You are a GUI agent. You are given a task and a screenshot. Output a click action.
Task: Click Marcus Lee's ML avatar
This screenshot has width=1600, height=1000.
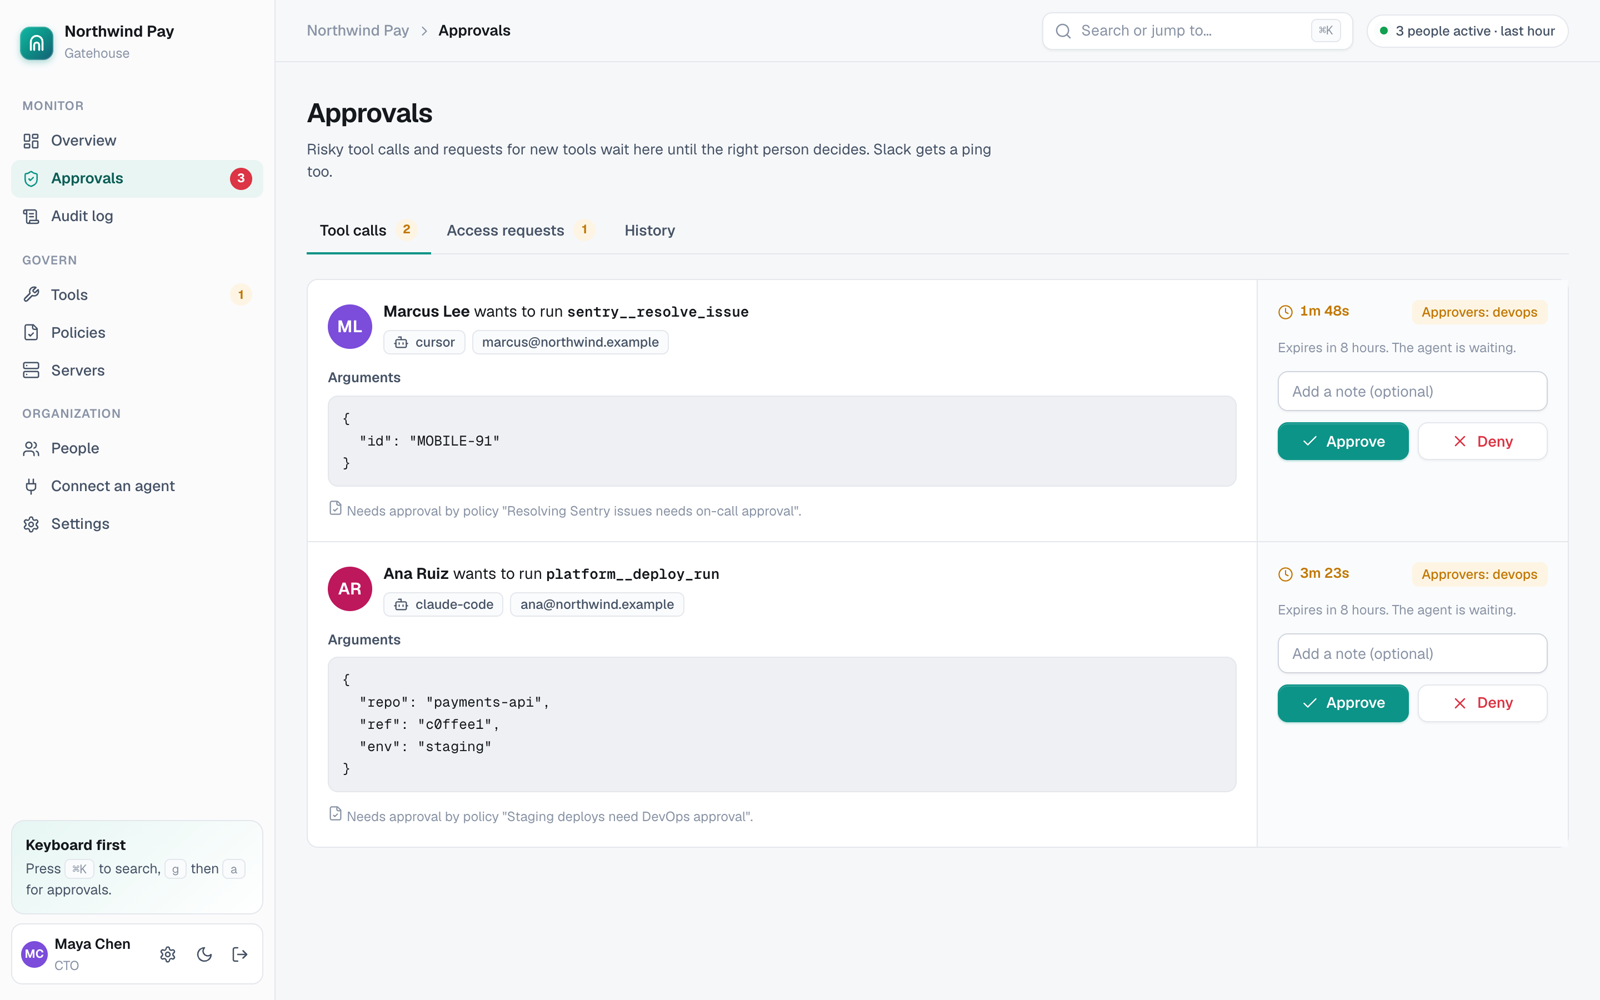350,327
